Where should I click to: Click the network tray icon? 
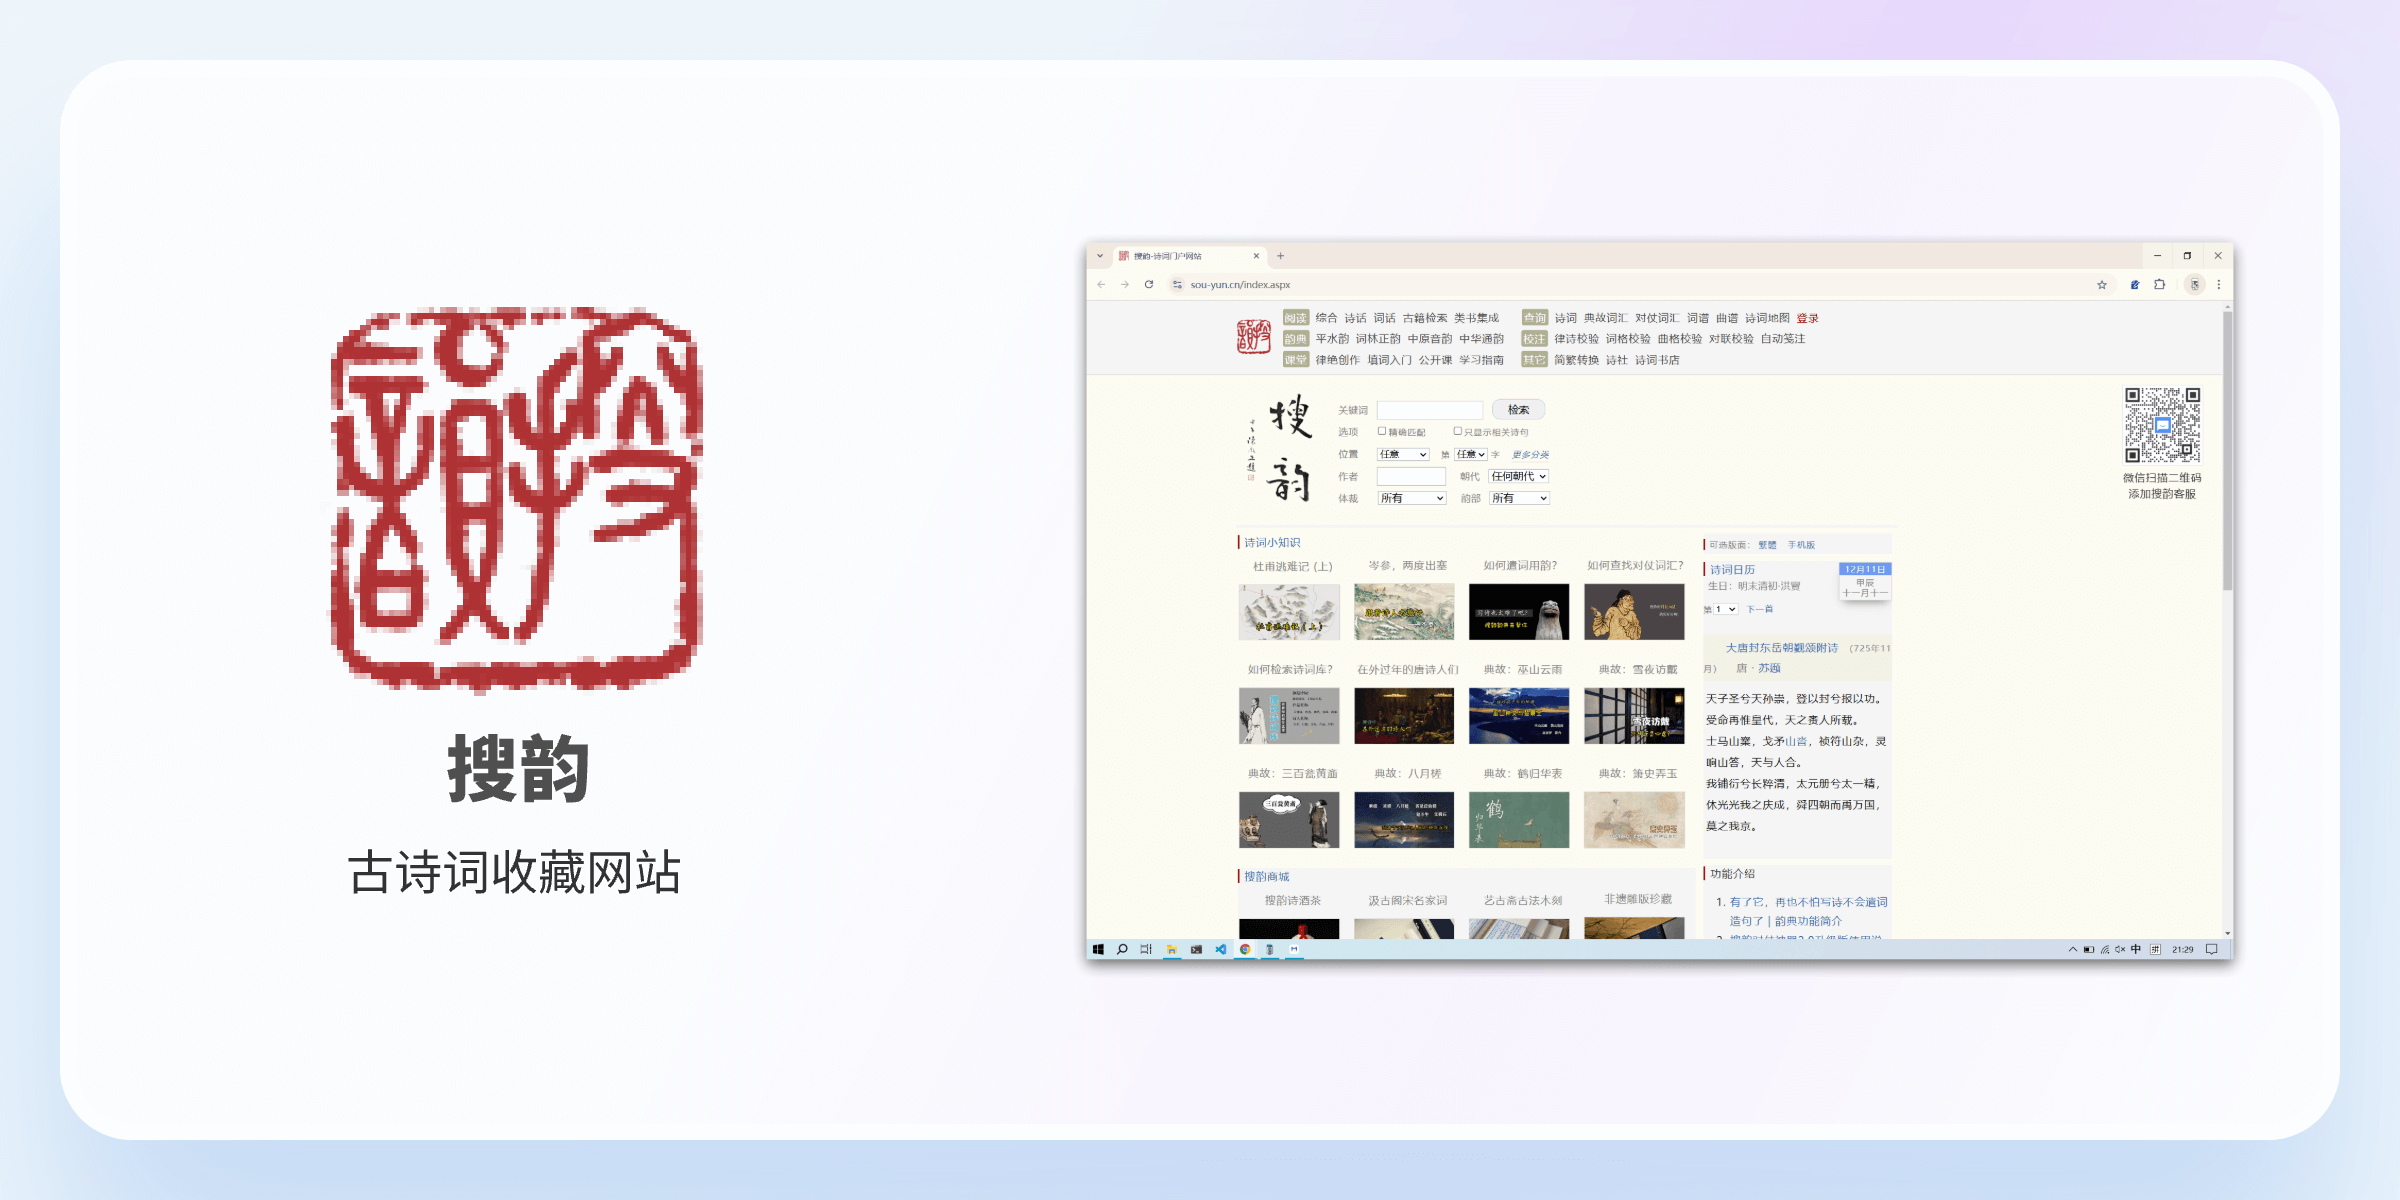pos(2105,949)
